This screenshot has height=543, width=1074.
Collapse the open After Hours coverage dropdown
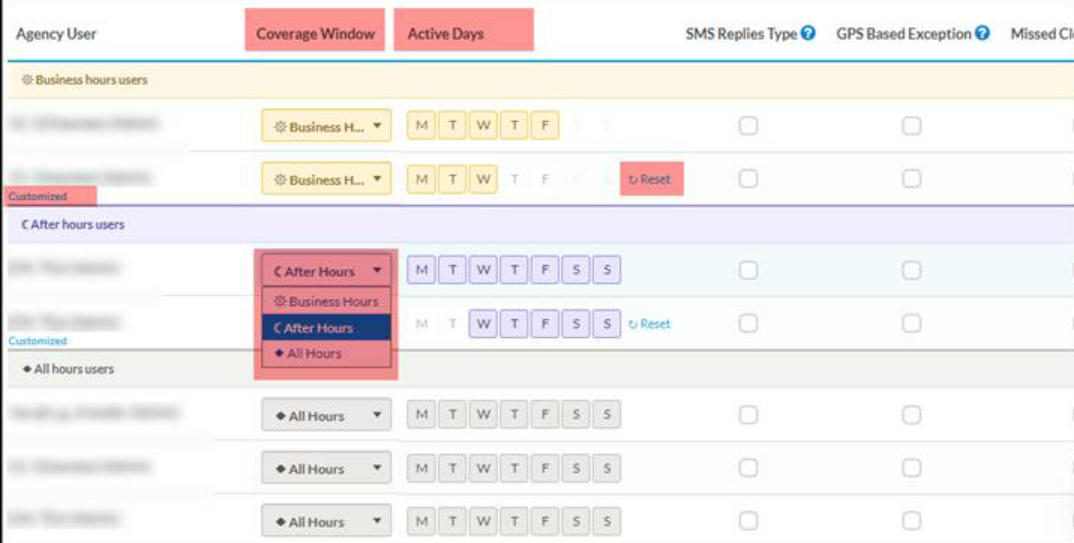tap(326, 271)
